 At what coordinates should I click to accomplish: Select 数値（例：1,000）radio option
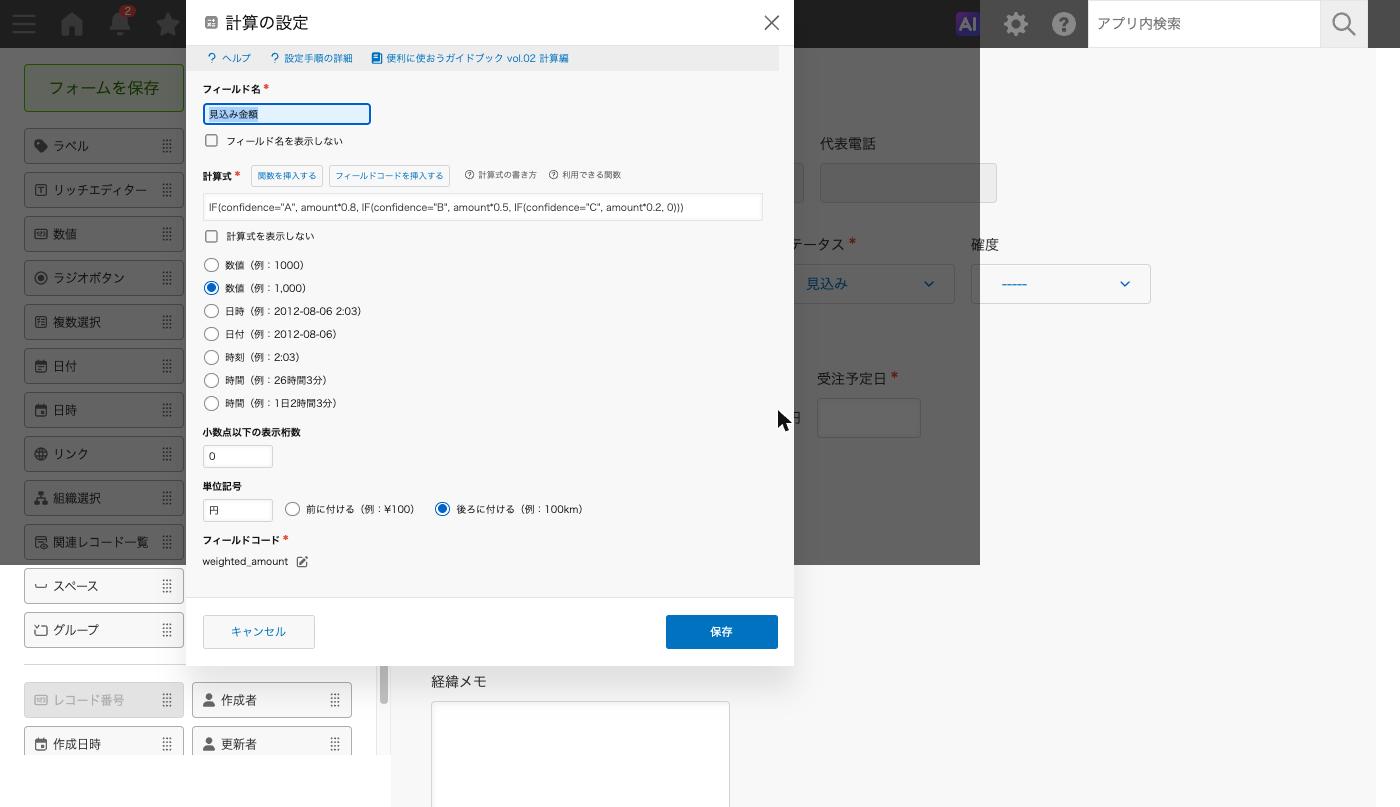point(211,288)
